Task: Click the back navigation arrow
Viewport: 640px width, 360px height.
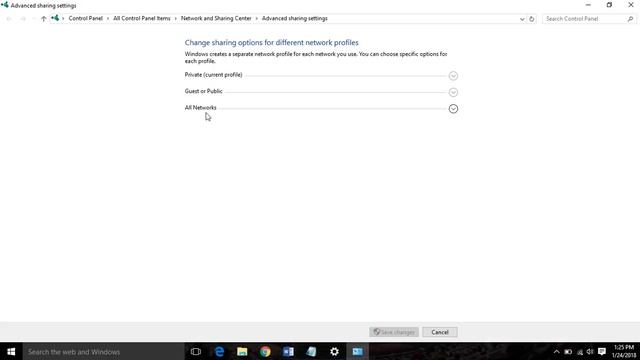Action: (9, 19)
